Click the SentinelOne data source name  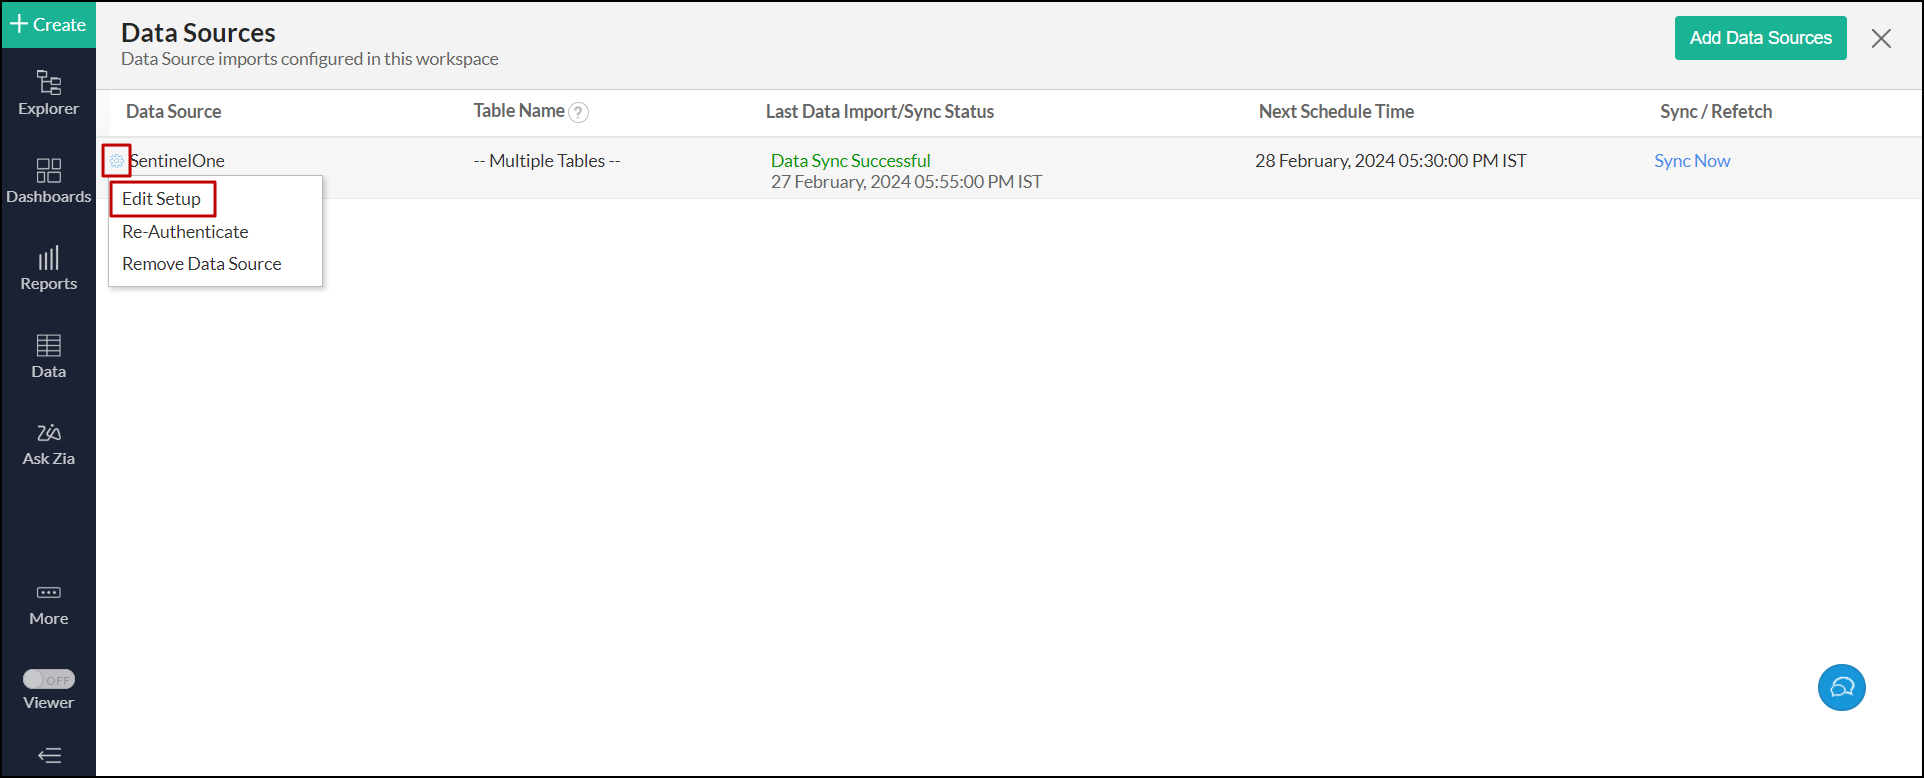(178, 161)
